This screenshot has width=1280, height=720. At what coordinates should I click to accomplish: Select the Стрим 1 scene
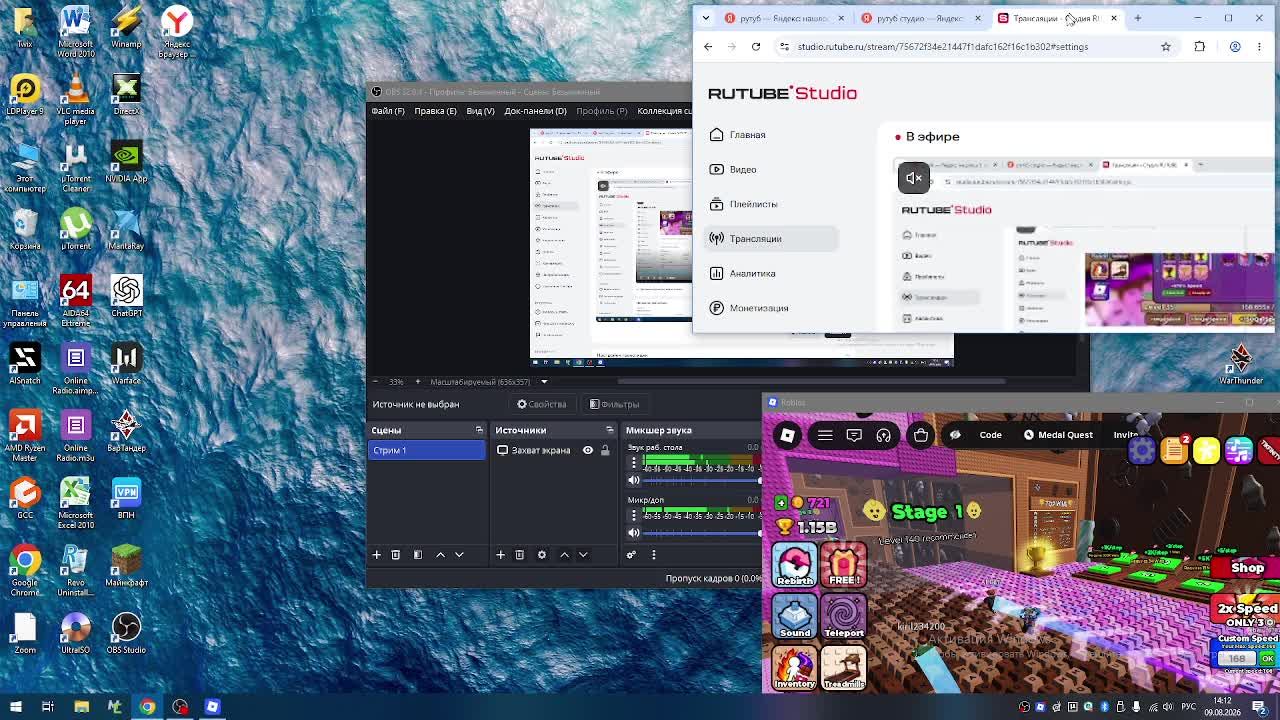tap(426, 450)
